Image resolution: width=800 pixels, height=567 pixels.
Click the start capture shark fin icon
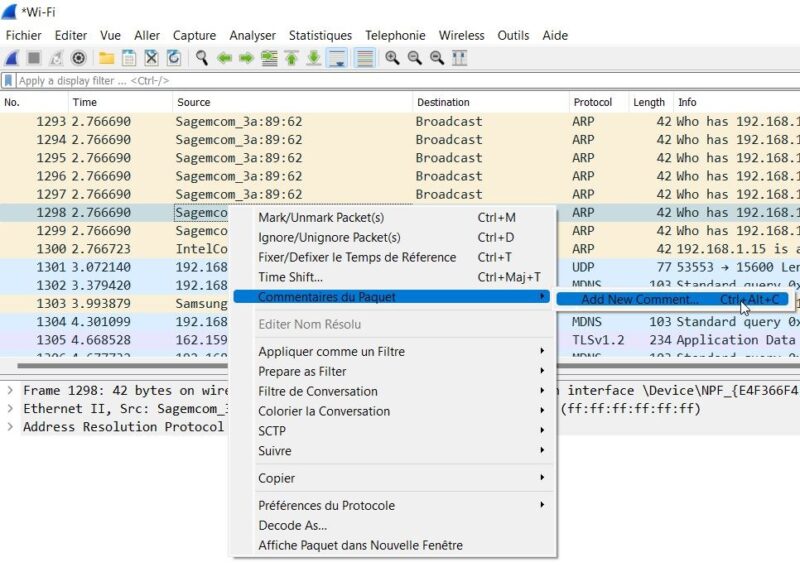[x=12, y=58]
